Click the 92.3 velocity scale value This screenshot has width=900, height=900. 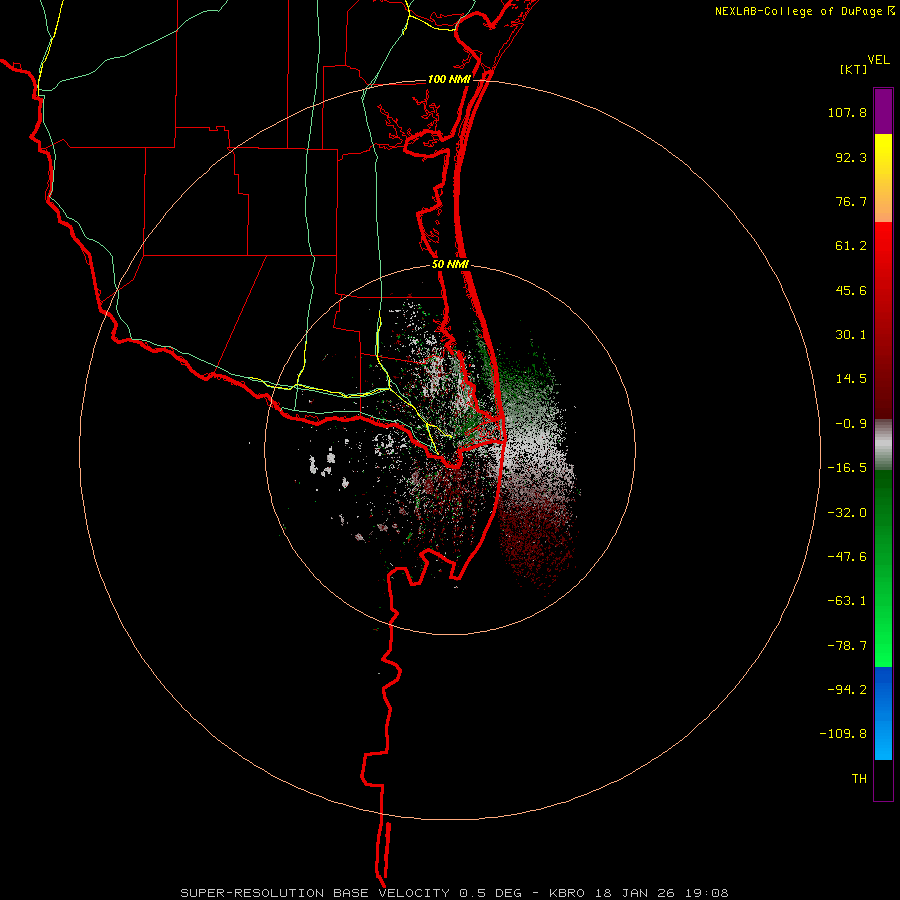point(851,157)
